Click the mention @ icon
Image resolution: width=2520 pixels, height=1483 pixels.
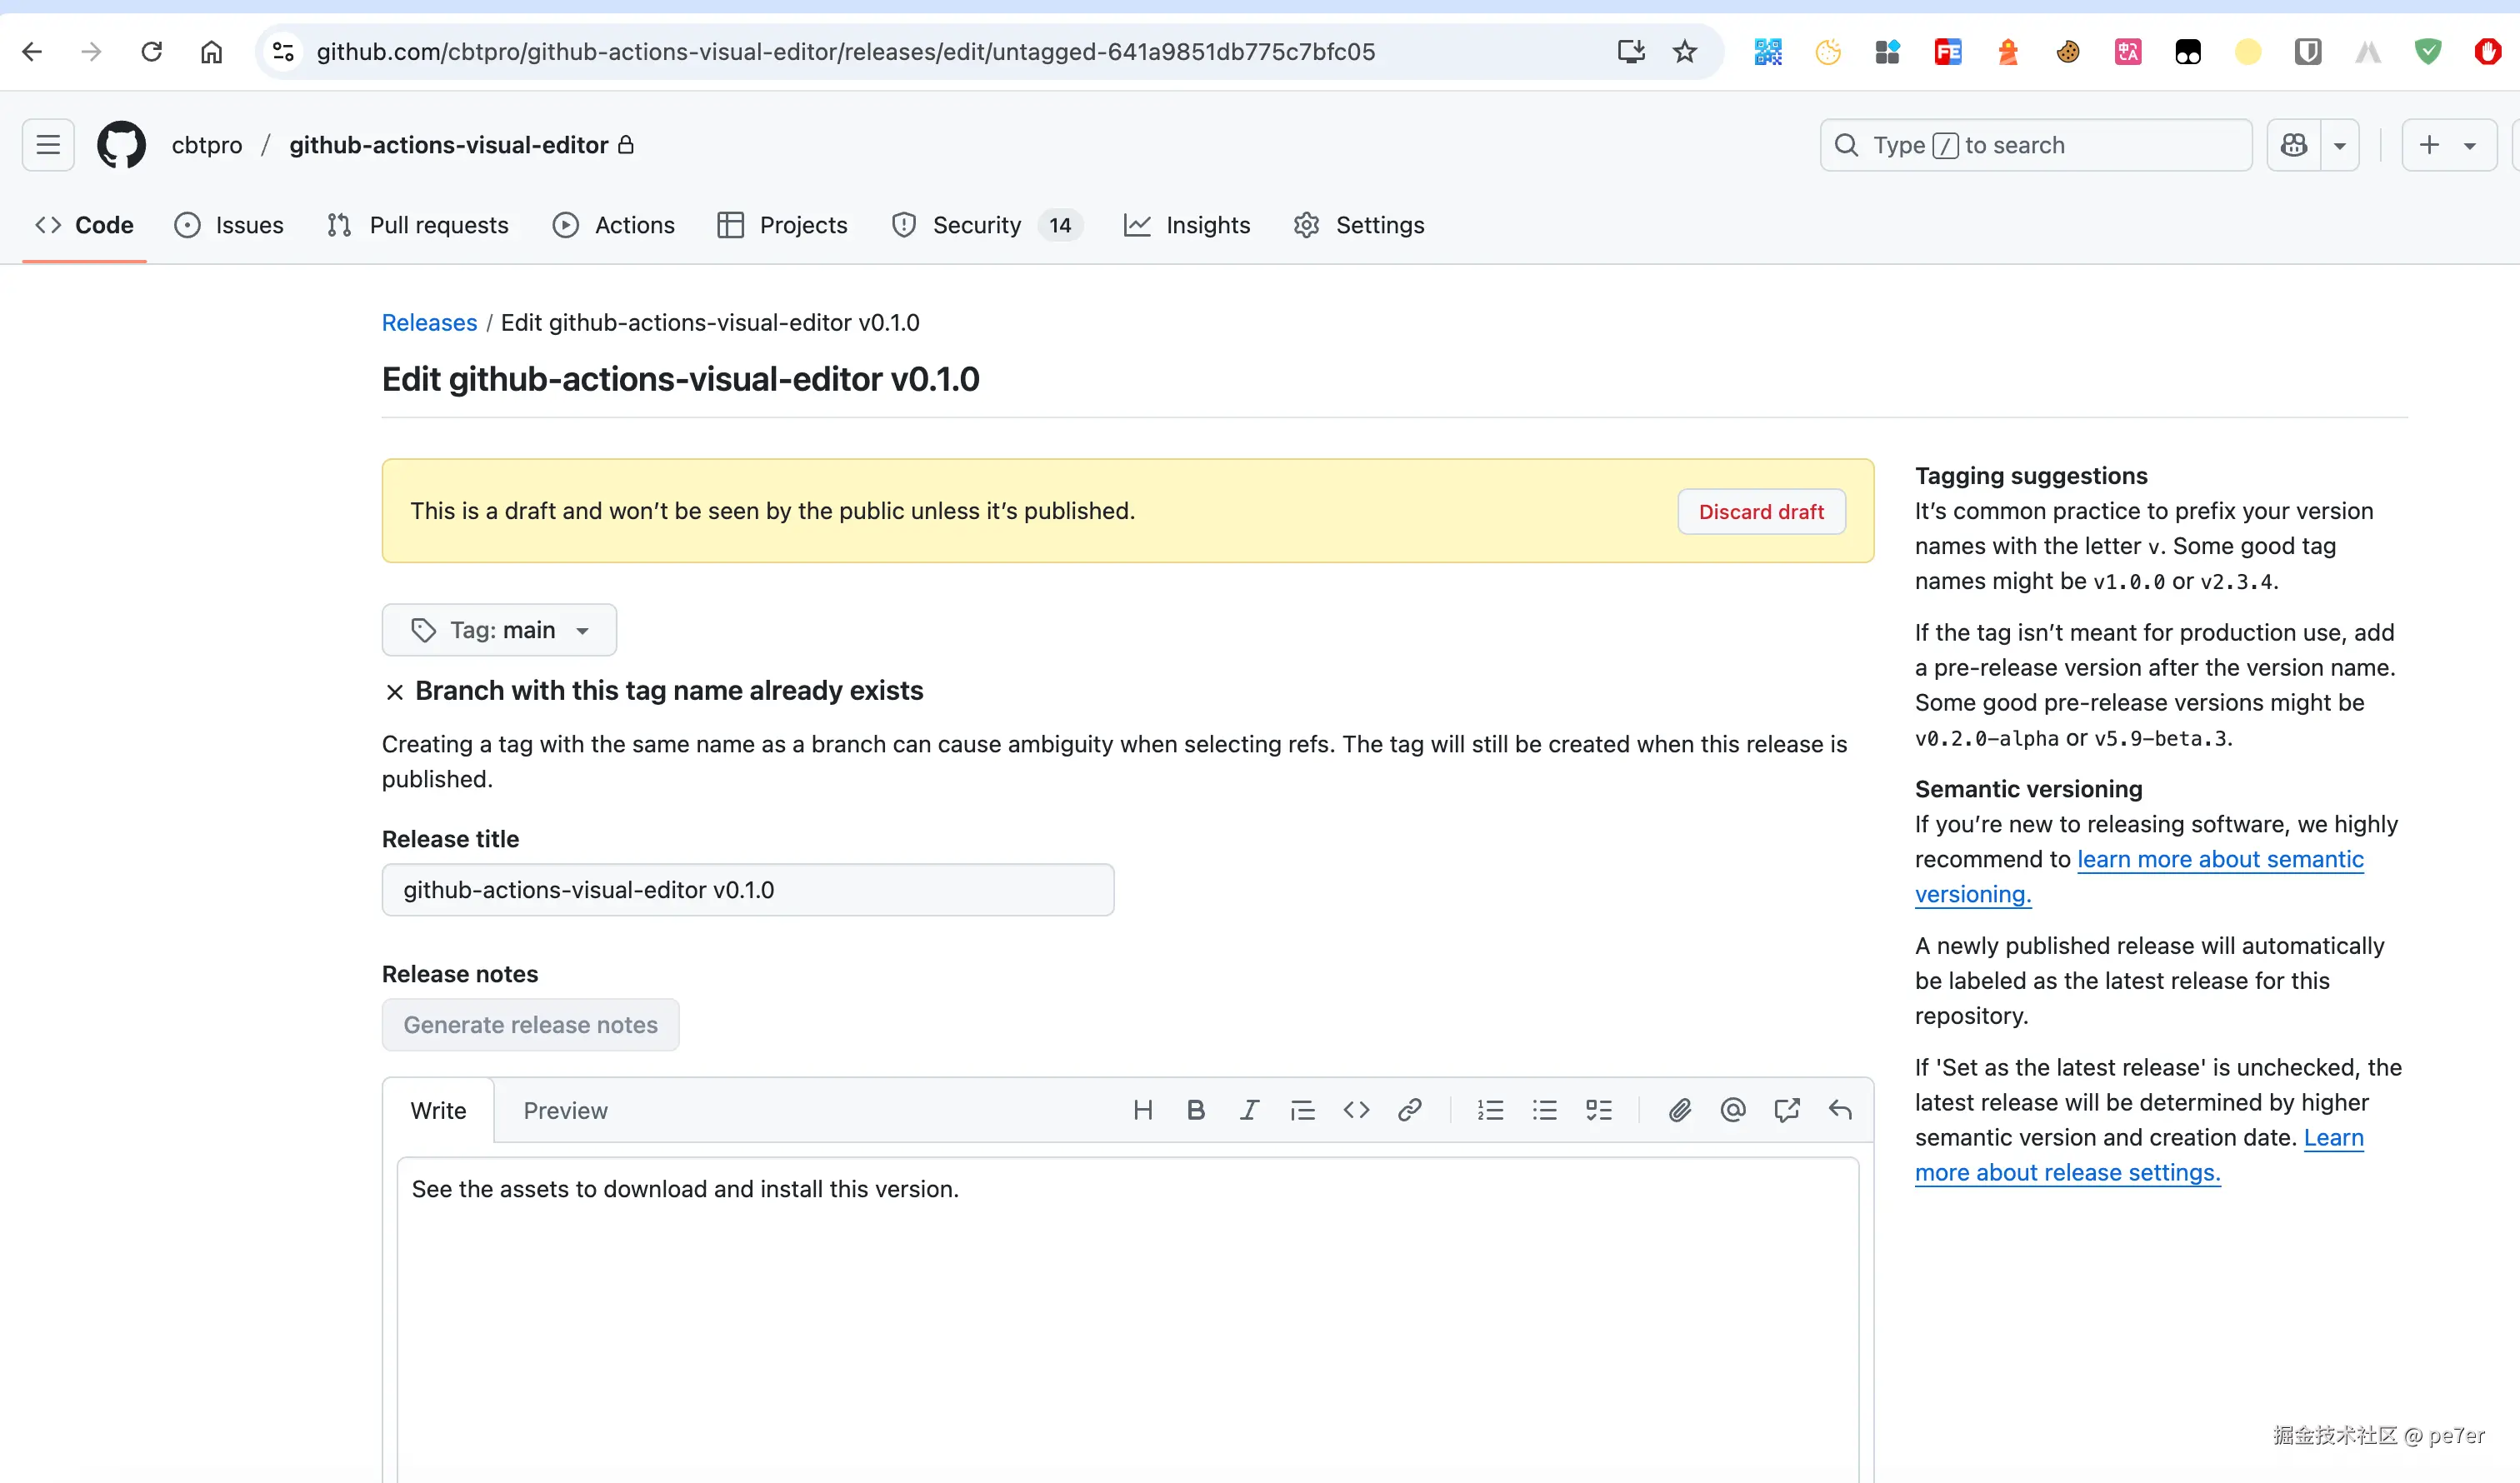coord(1732,1110)
